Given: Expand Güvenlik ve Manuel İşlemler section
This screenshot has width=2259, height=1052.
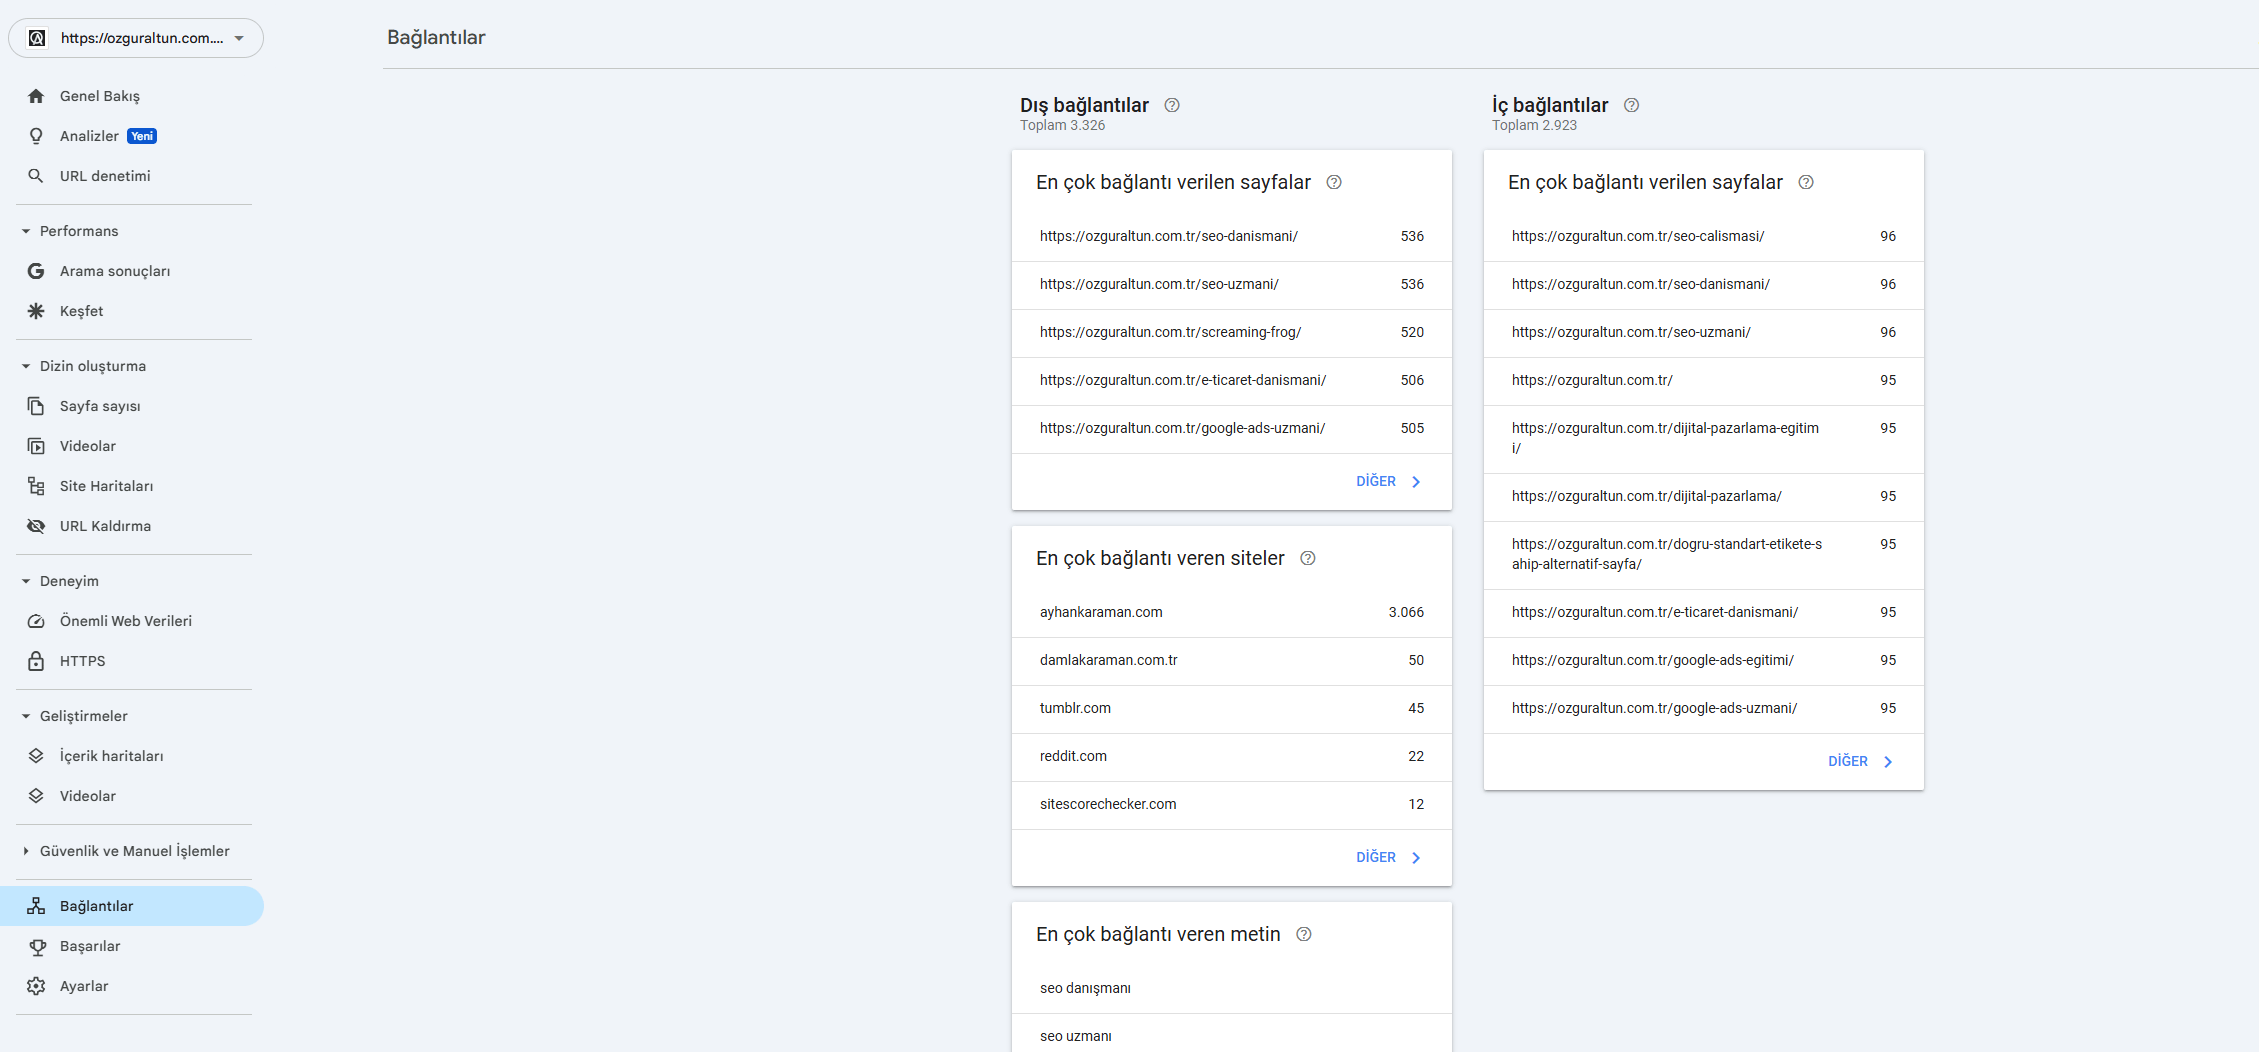Looking at the screenshot, I should click(x=26, y=851).
